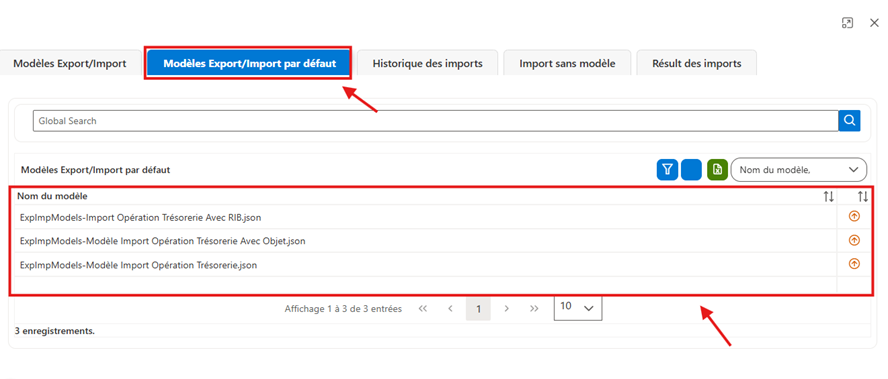This screenshot has height=379, width=888.
Task: Click page number 1 in pagination
Action: tap(479, 309)
